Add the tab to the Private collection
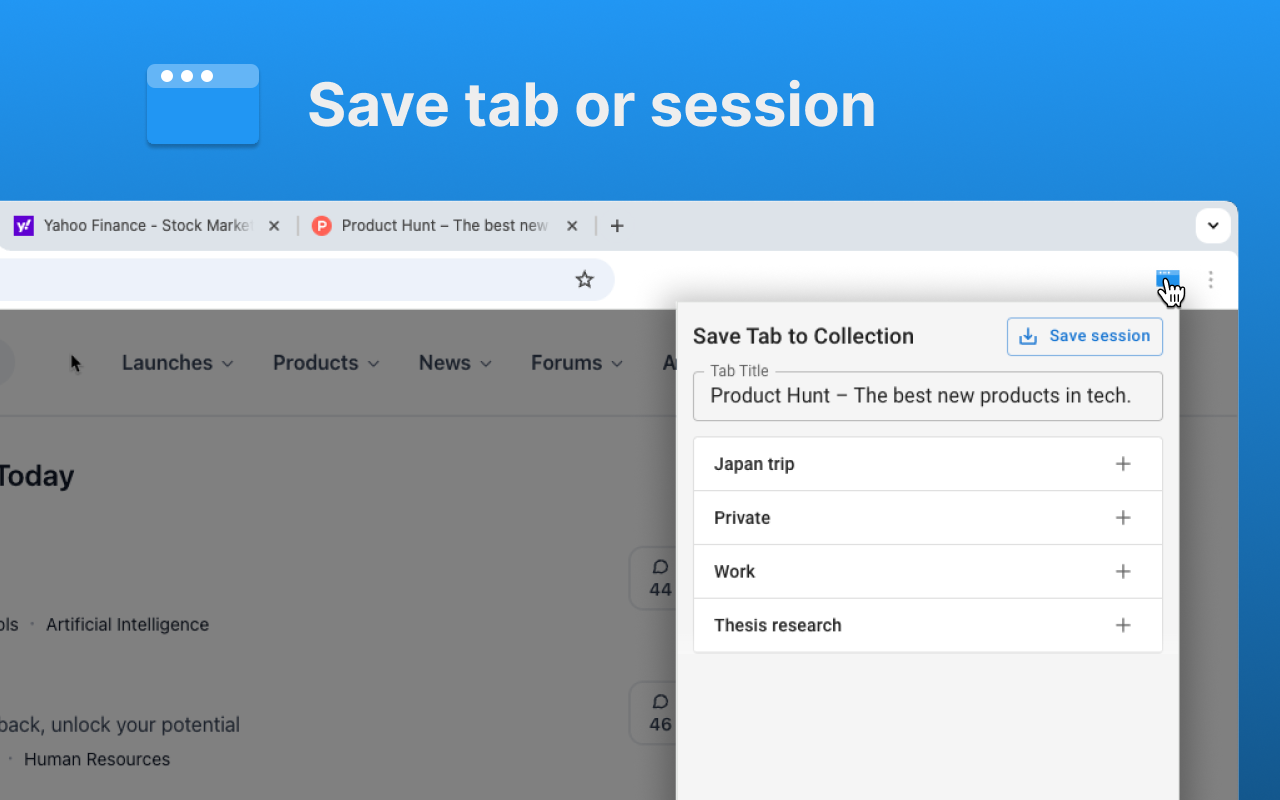 [1123, 518]
